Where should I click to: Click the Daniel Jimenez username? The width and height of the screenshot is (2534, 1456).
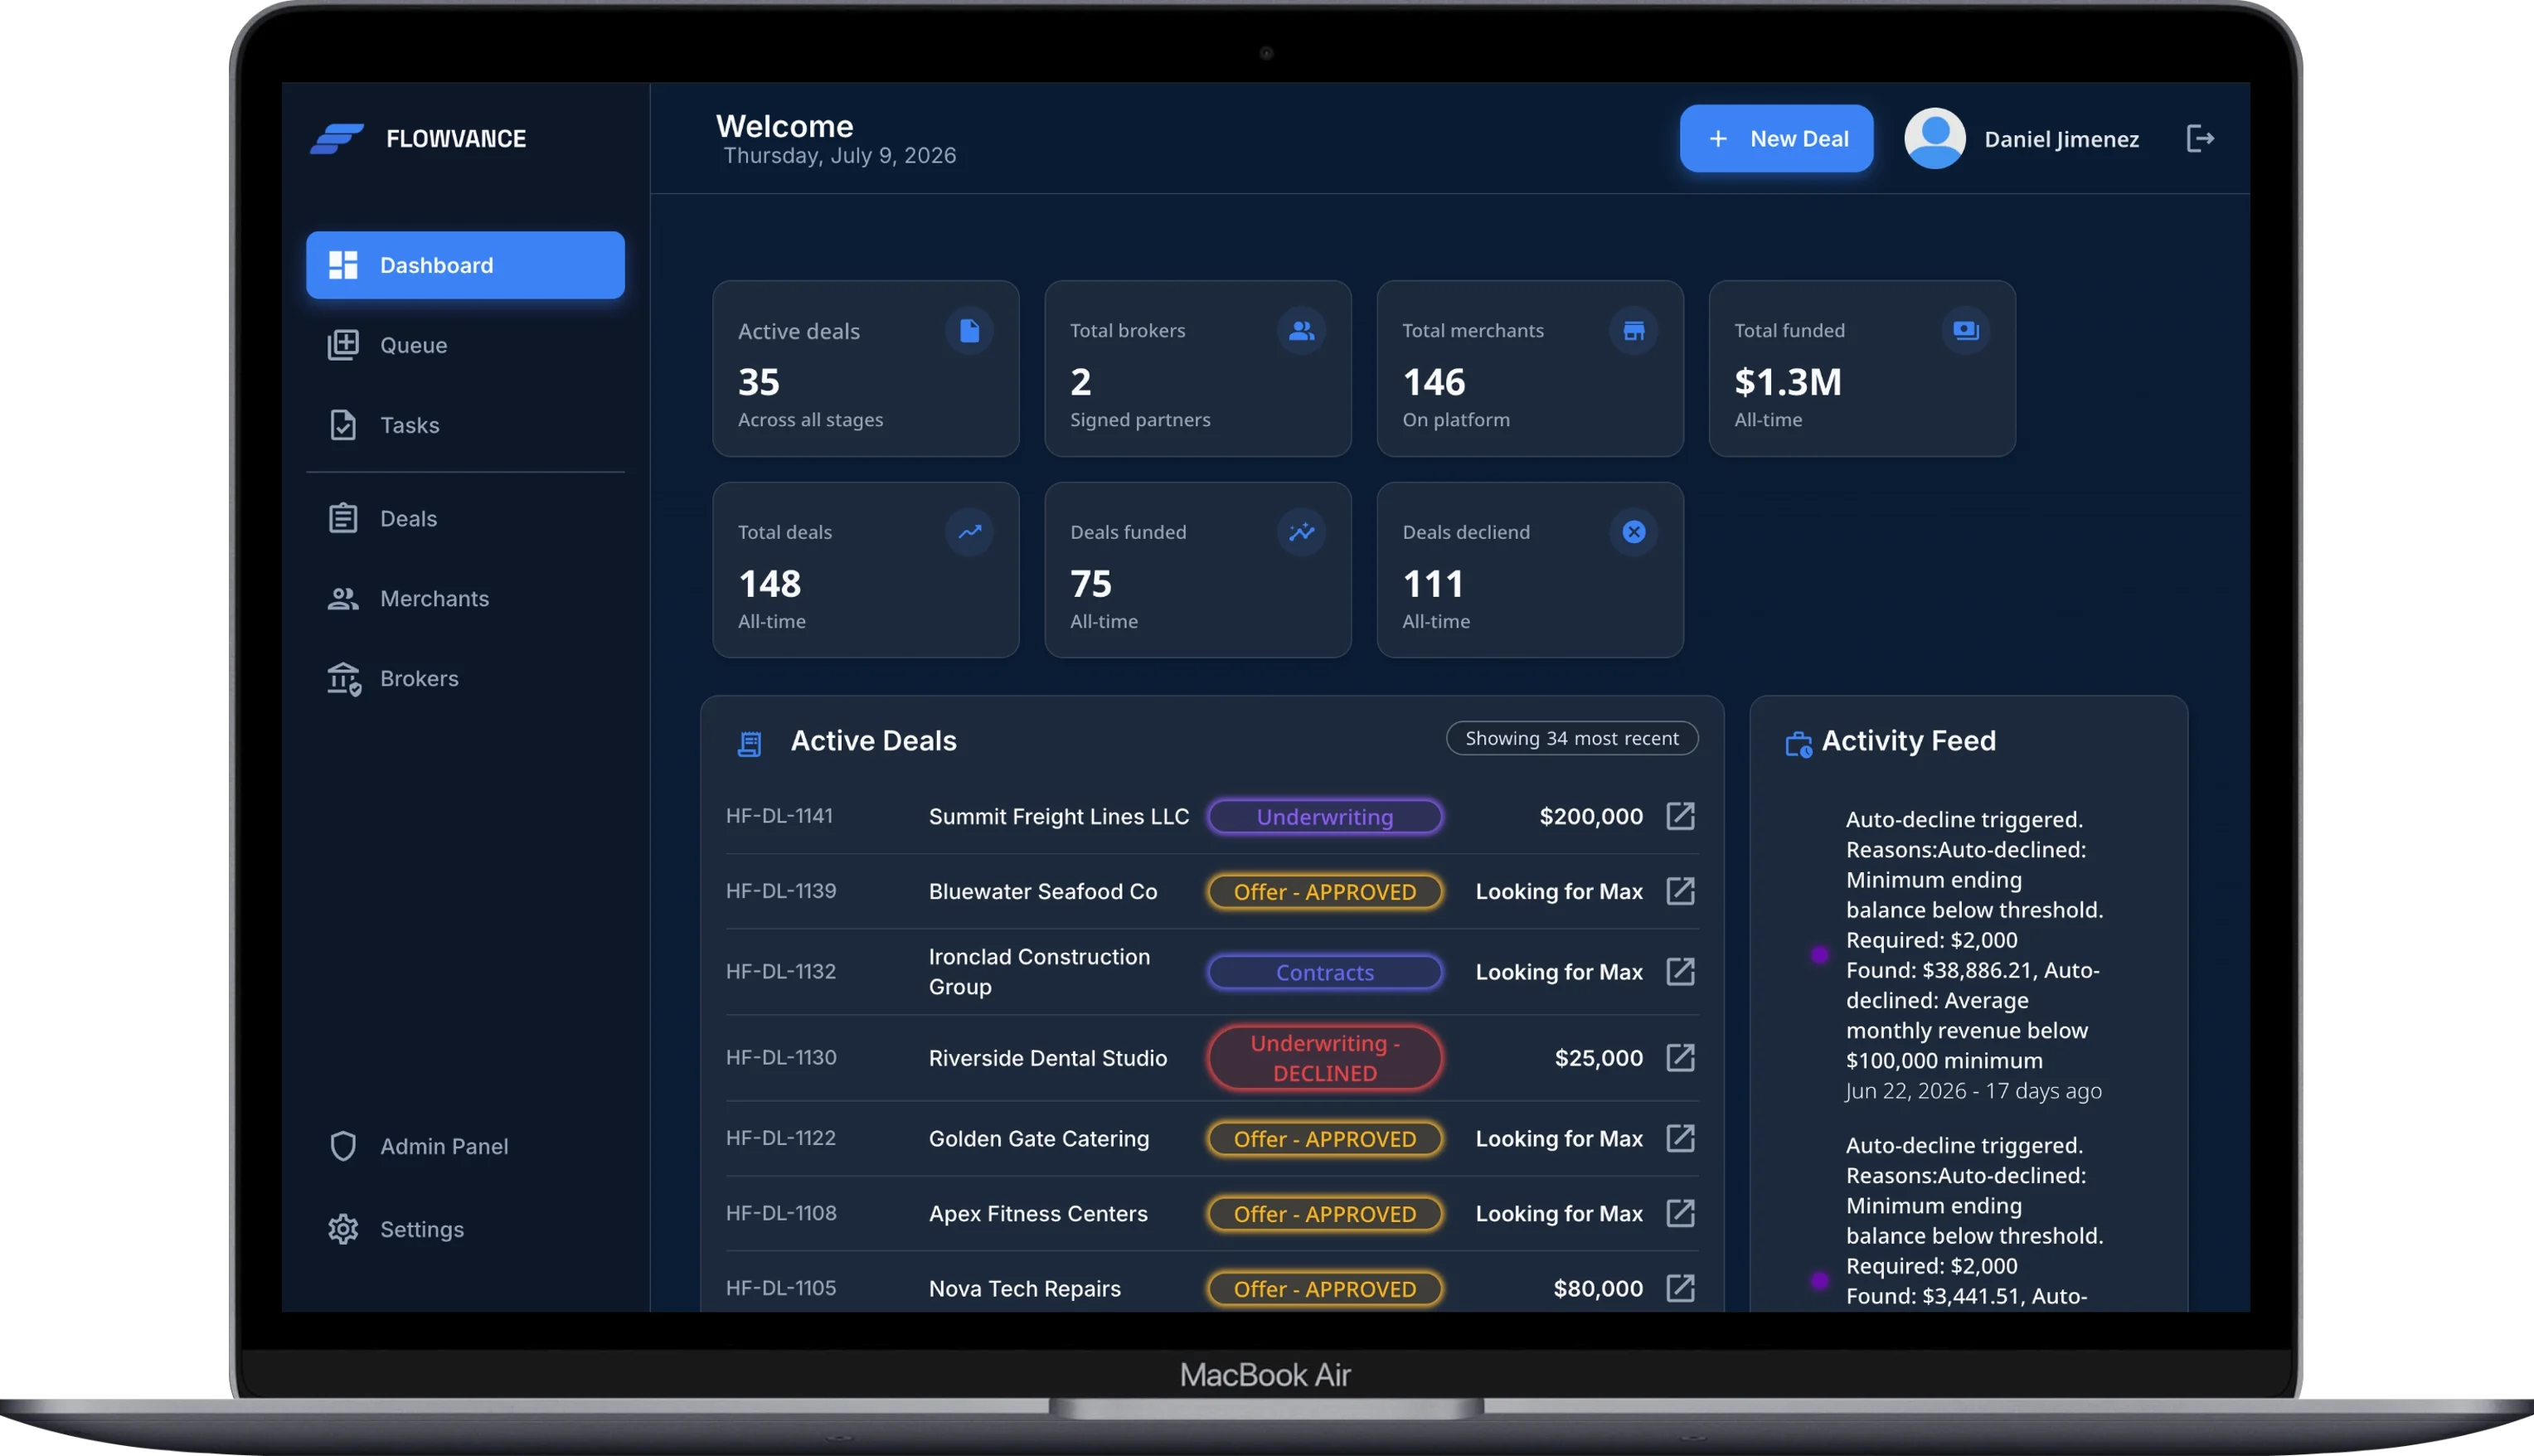tap(2062, 139)
